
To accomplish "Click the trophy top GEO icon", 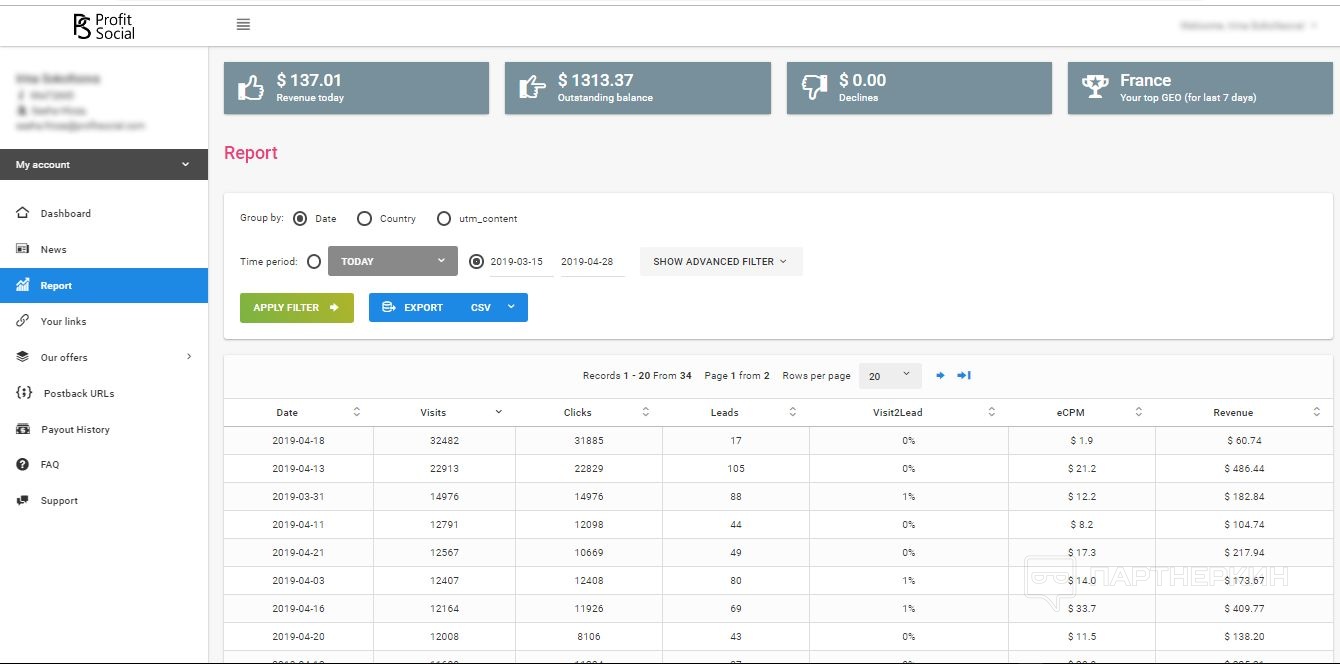I will click(x=1095, y=88).
